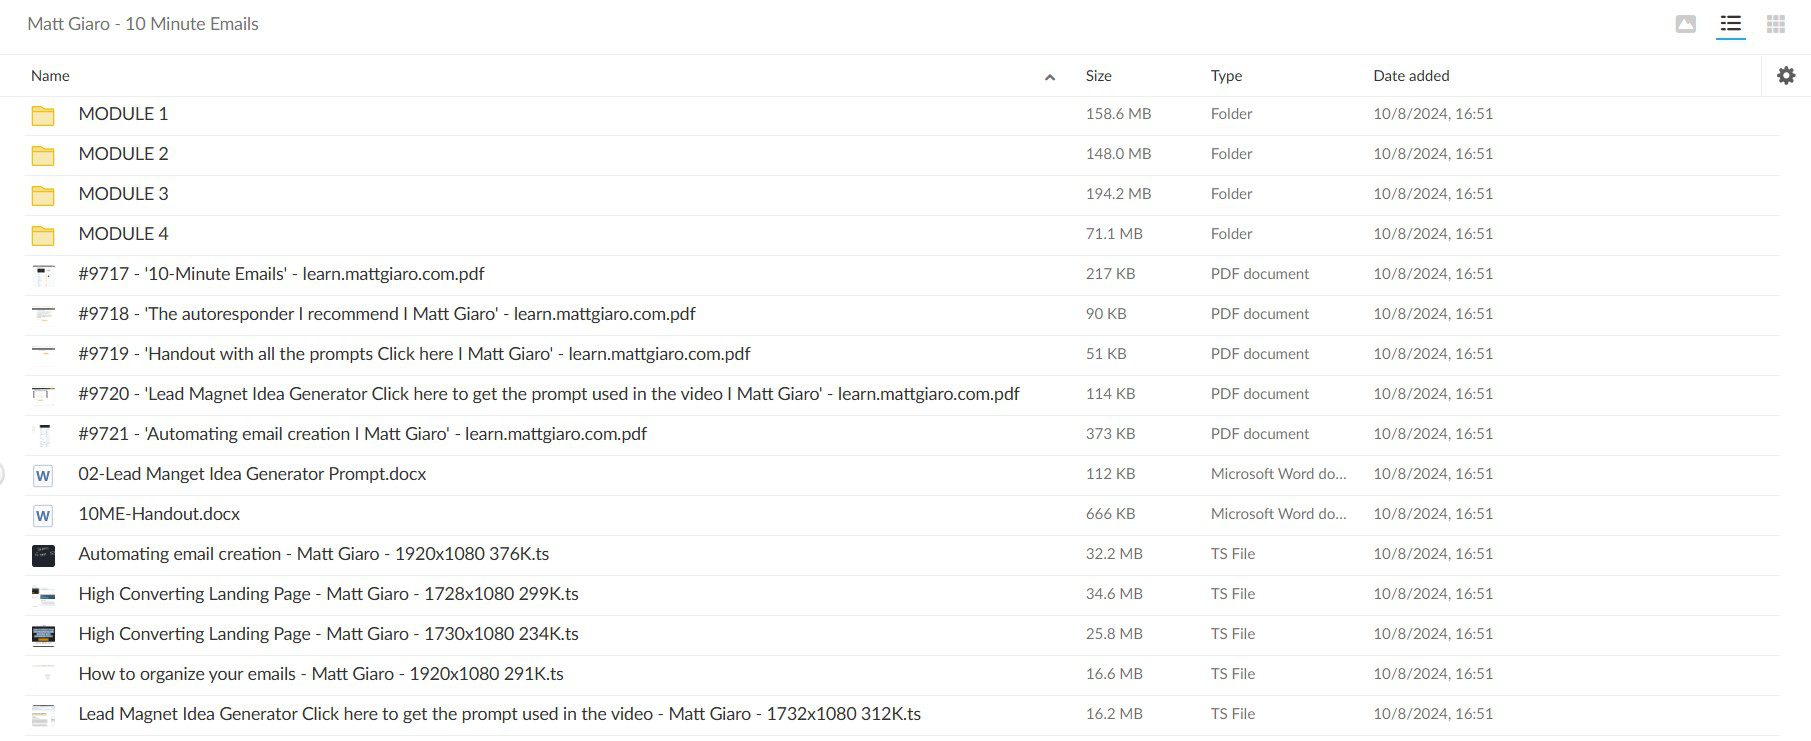Click the 217 KB size value
Screen dimensions: 1811x741
[1110, 274]
